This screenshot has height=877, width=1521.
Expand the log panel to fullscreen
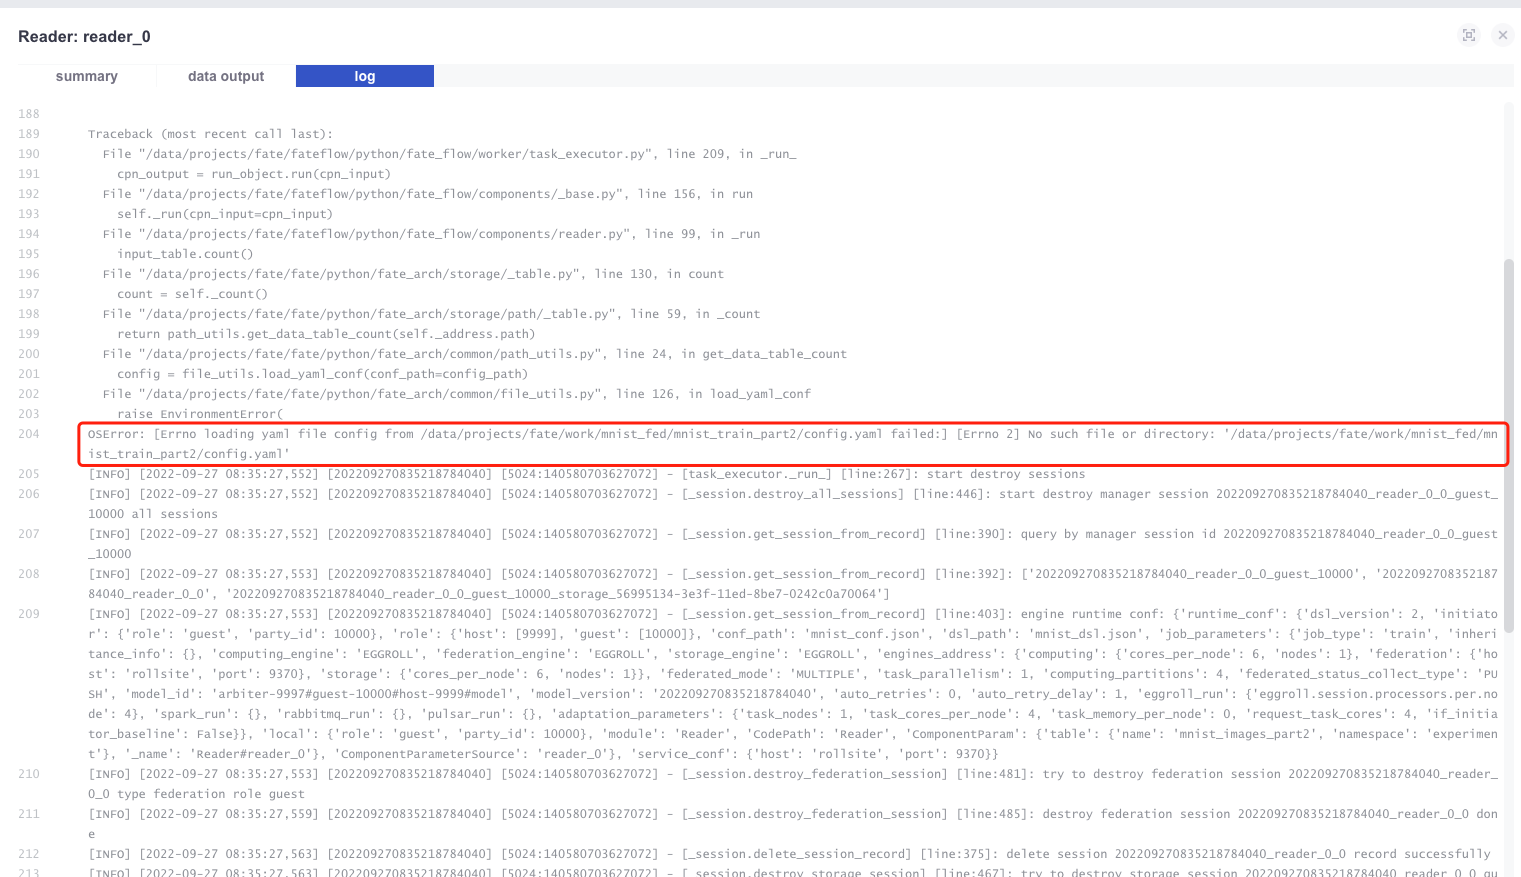click(x=1468, y=35)
